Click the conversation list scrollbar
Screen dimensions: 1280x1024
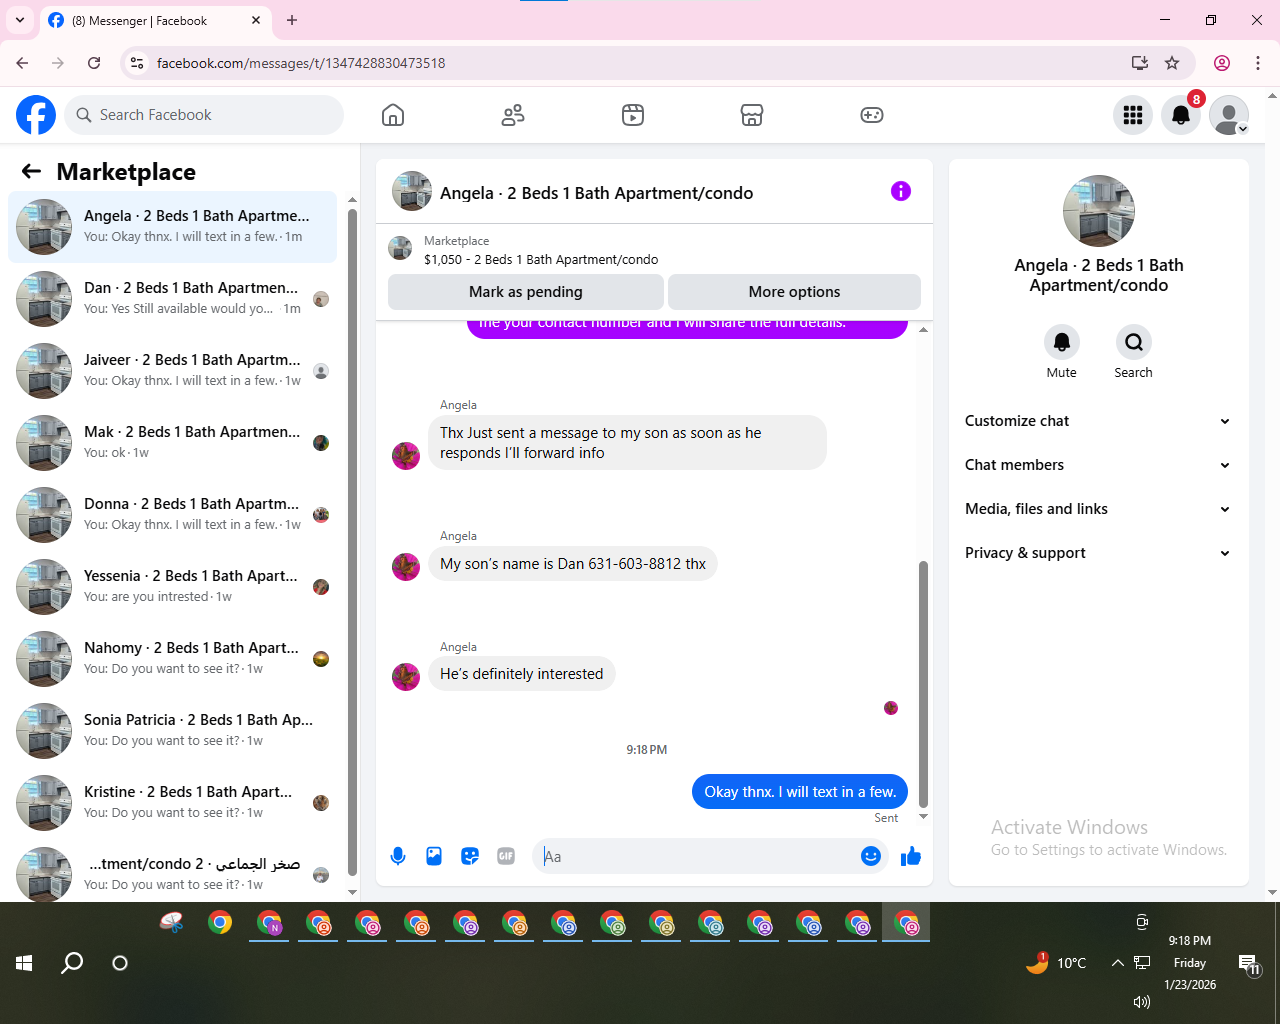coord(352,540)
